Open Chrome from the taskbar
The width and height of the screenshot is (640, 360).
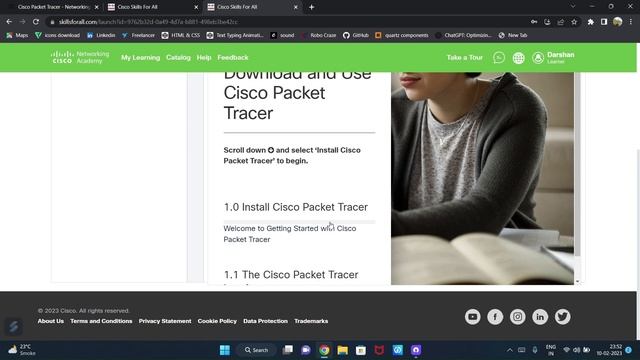pyautogui.click(x=324, y=350)
